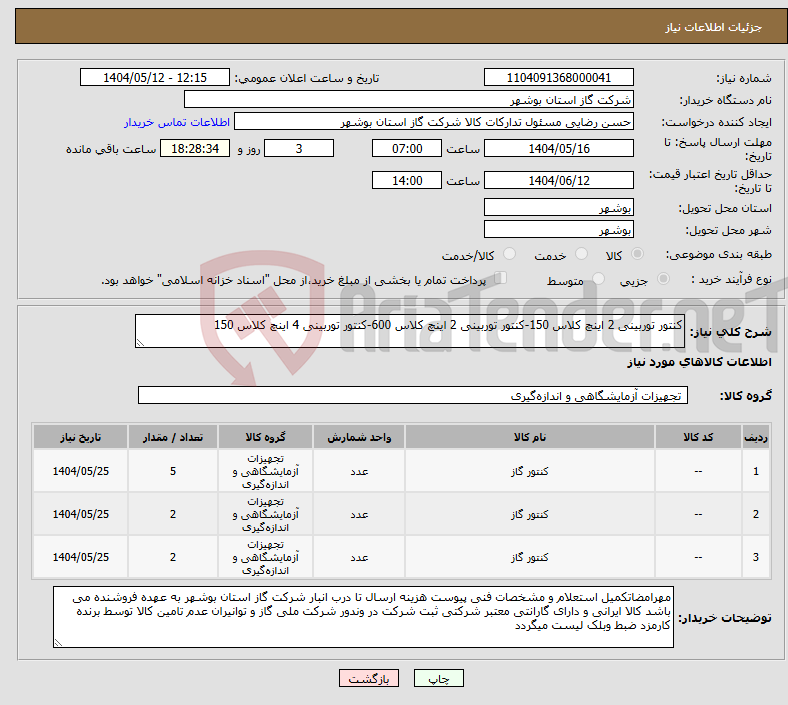Select the متوسط purchase type radio
This screenshot has width=788, height=705.
point(599,278)
